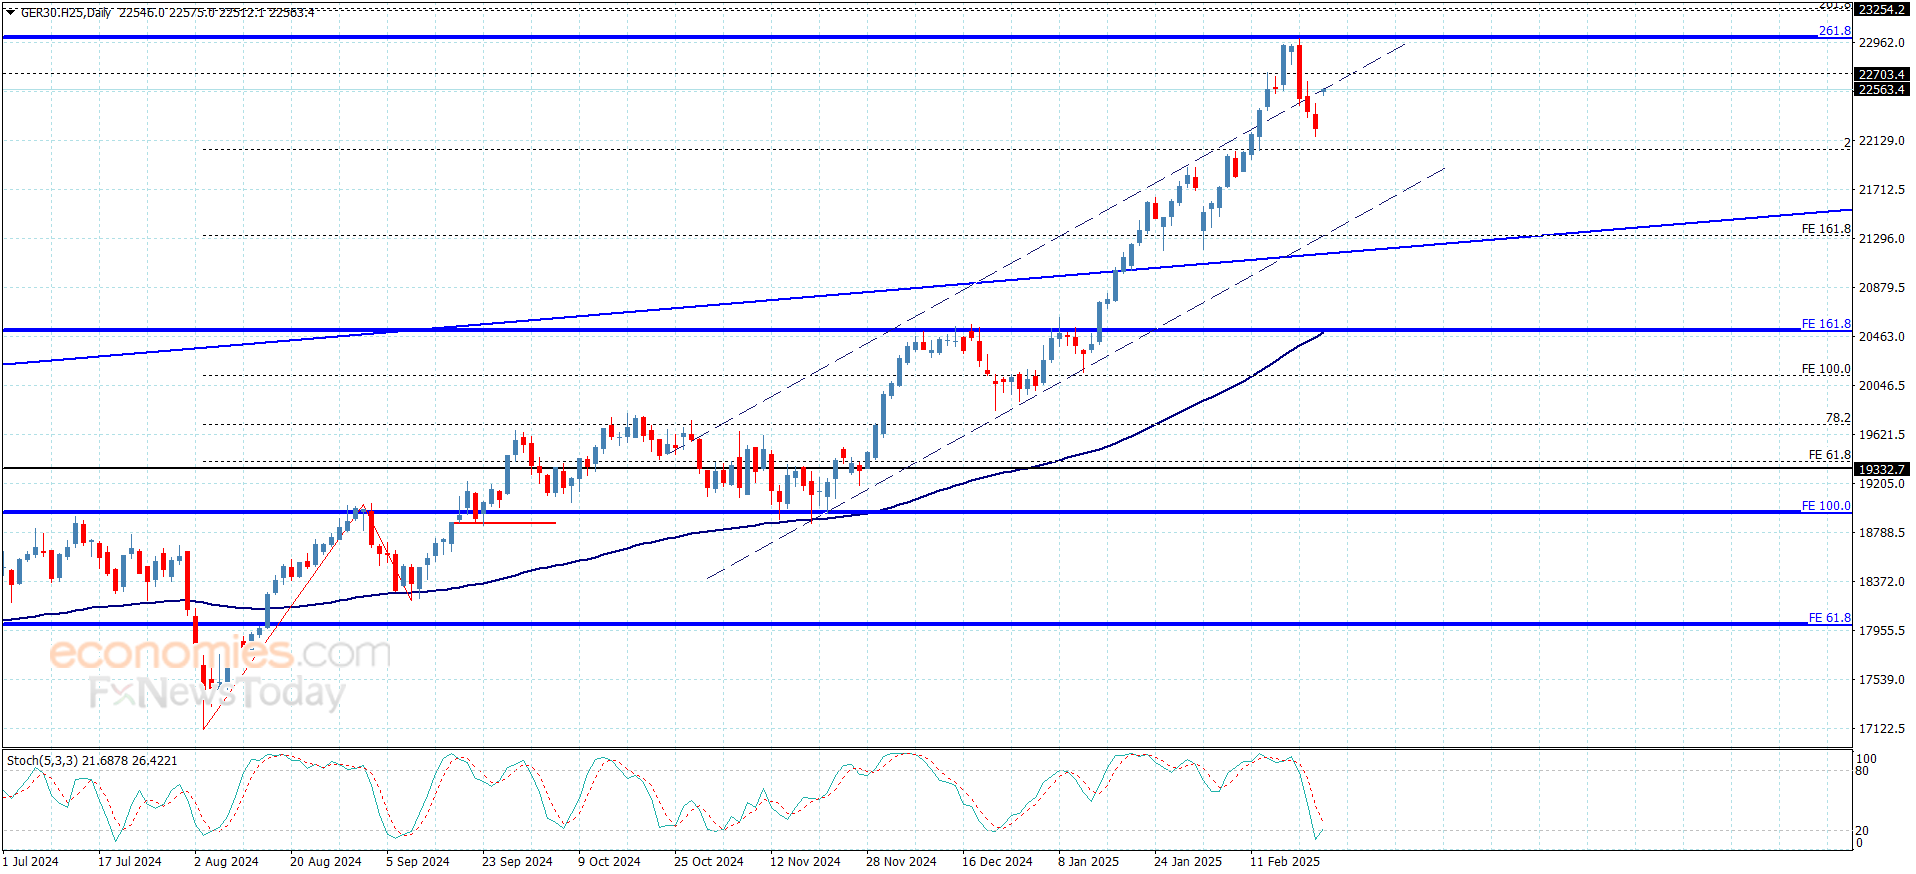Click the 9 Oct 2024 date label

(609, 862)
